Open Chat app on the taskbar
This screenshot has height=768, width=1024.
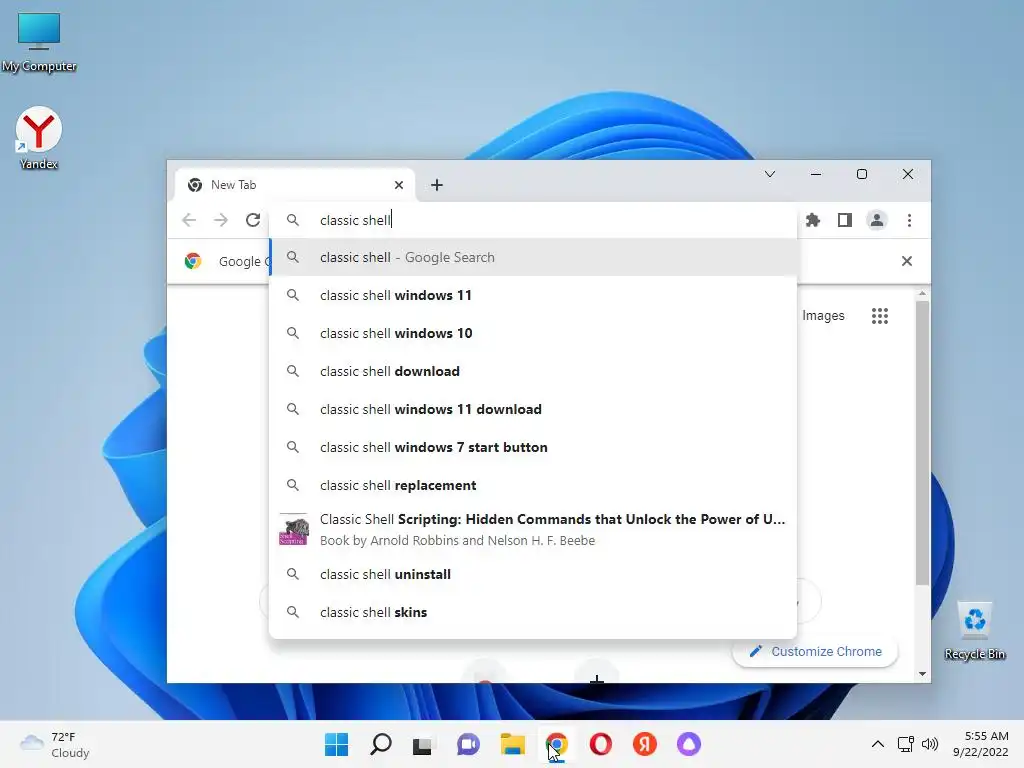(468, 744)
